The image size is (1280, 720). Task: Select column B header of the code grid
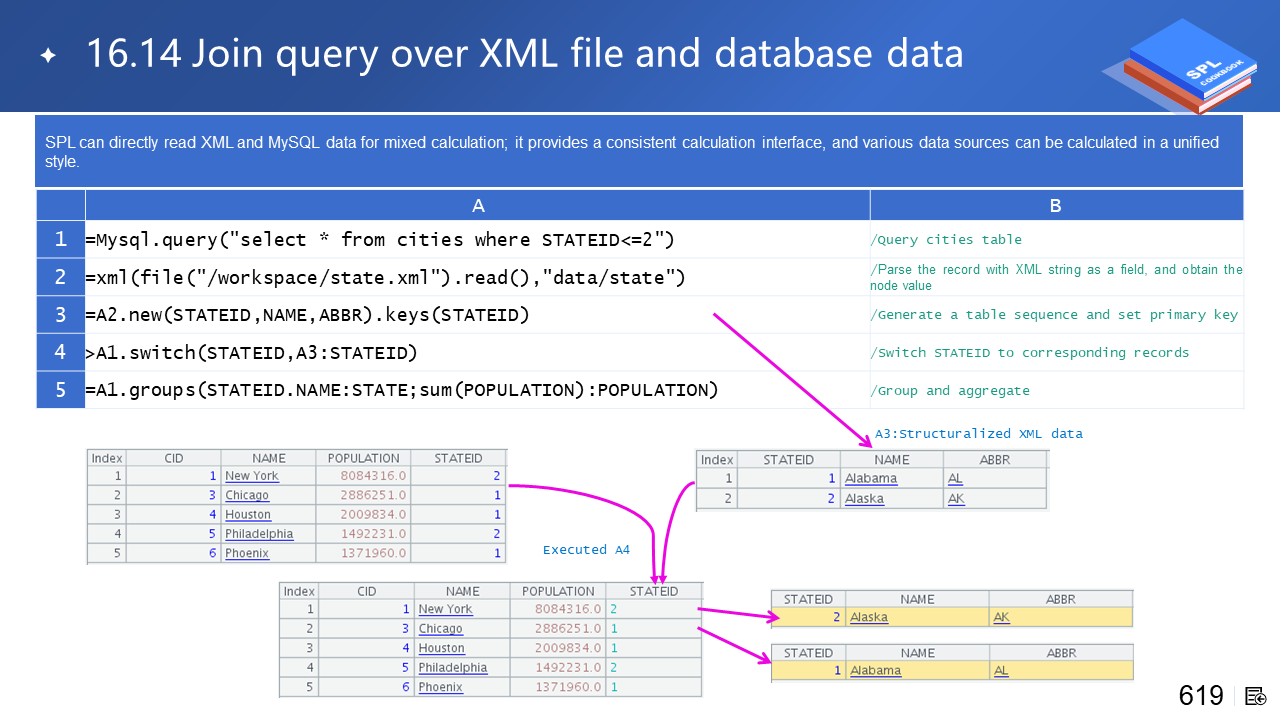click(1055, 206)
